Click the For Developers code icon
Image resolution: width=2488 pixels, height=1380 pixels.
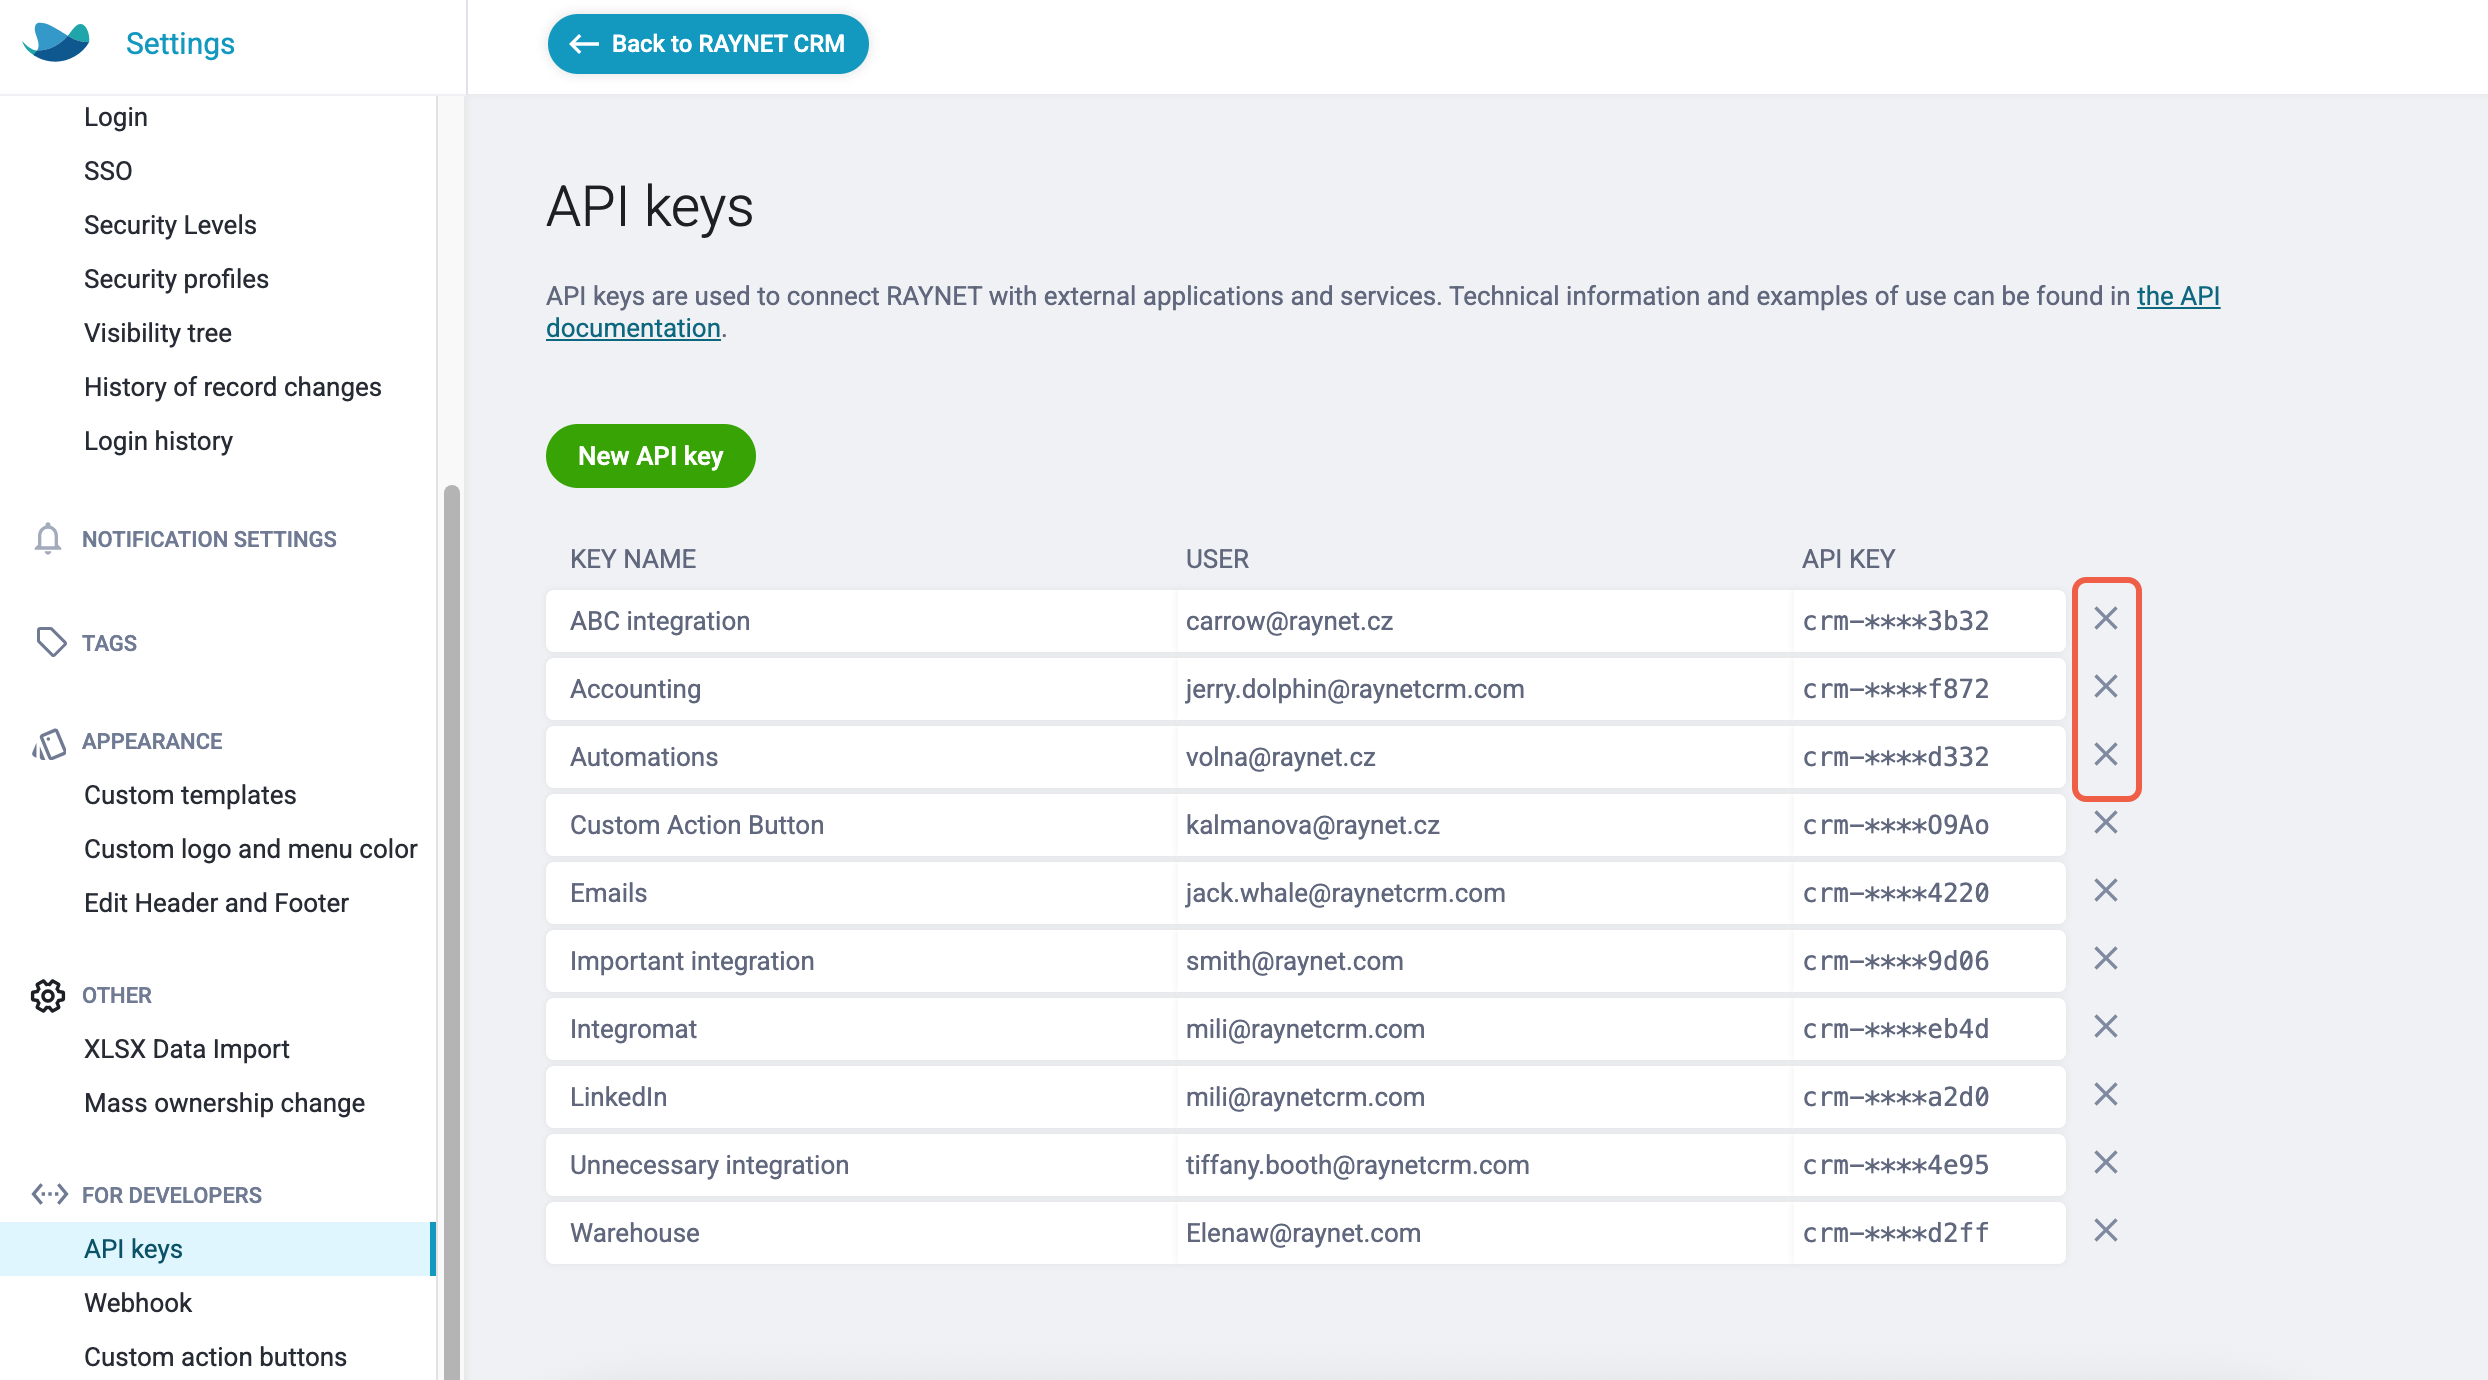[49, 1194]
